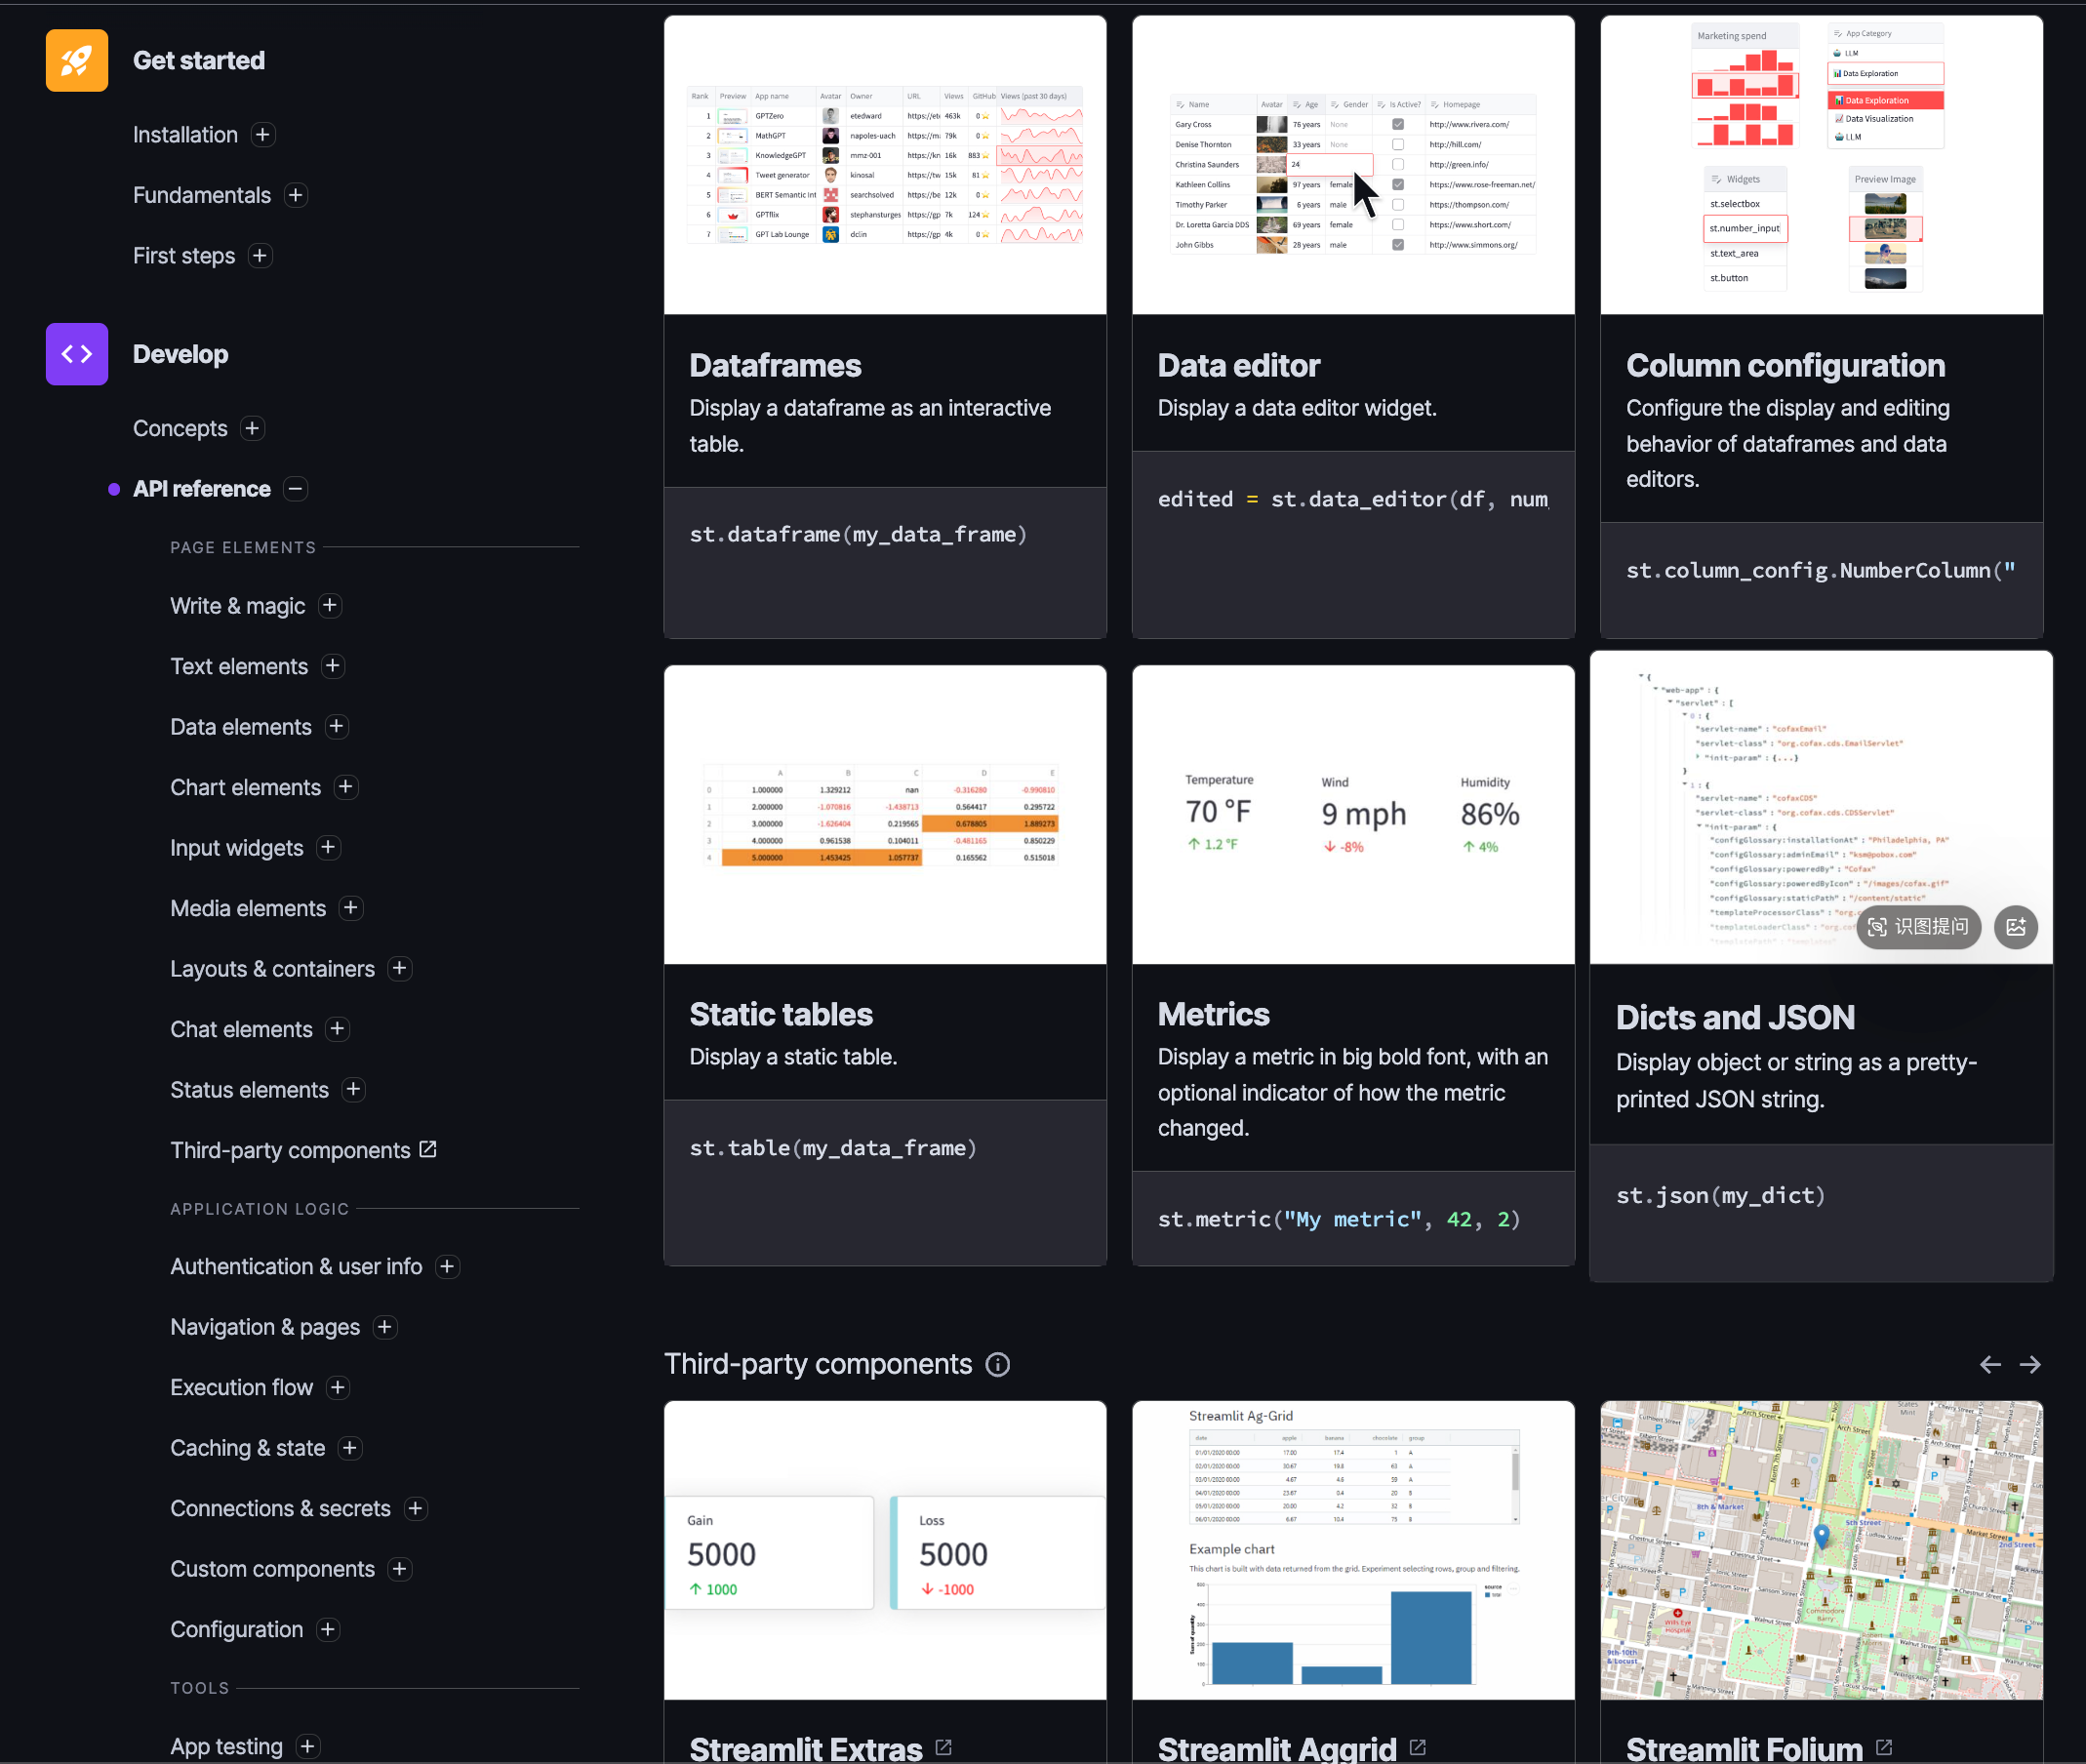The width and height of the screenshot is (2086, 1764).
Task: Open the Layouts & containers page
Action: pos(272,968)
